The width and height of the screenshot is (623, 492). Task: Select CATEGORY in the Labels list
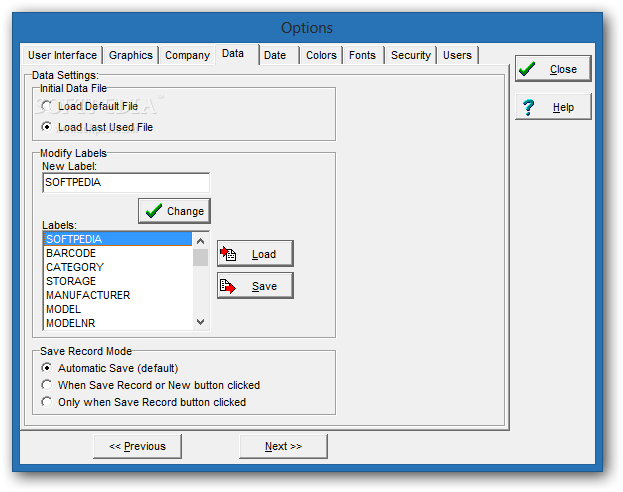[x=118, y=267]
